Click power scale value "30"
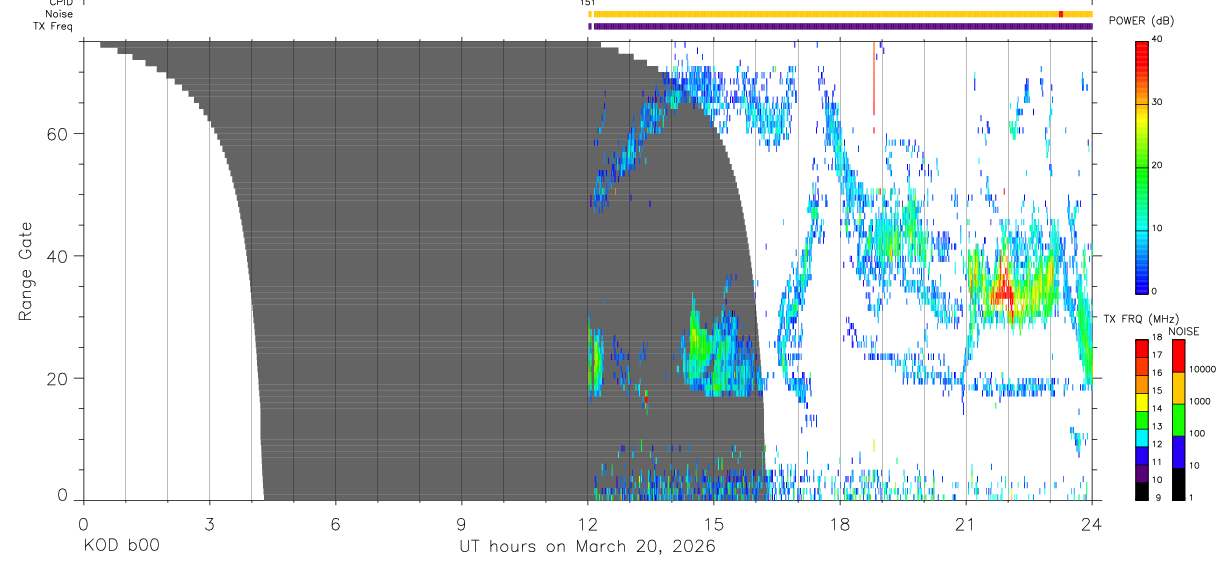 click(x=1158, y=103)
